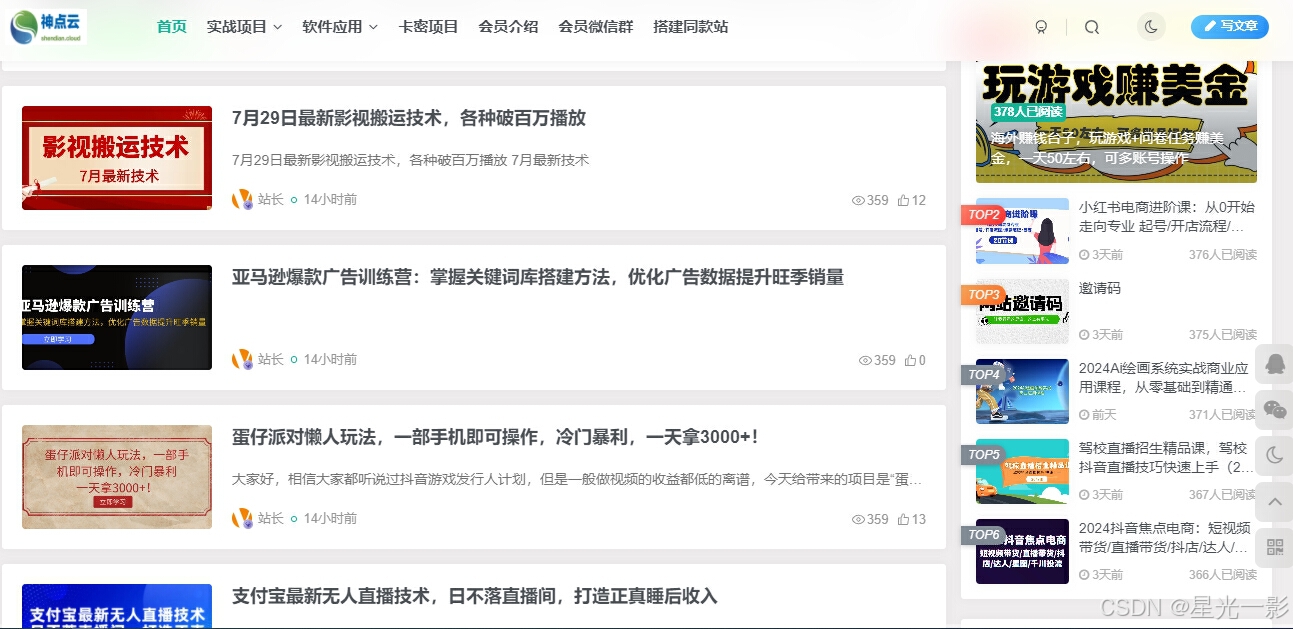Screen dimensions: 1293x629
Task: Open article 支付宝最新无人直播技术 title
Action: (x=475, y=596)
